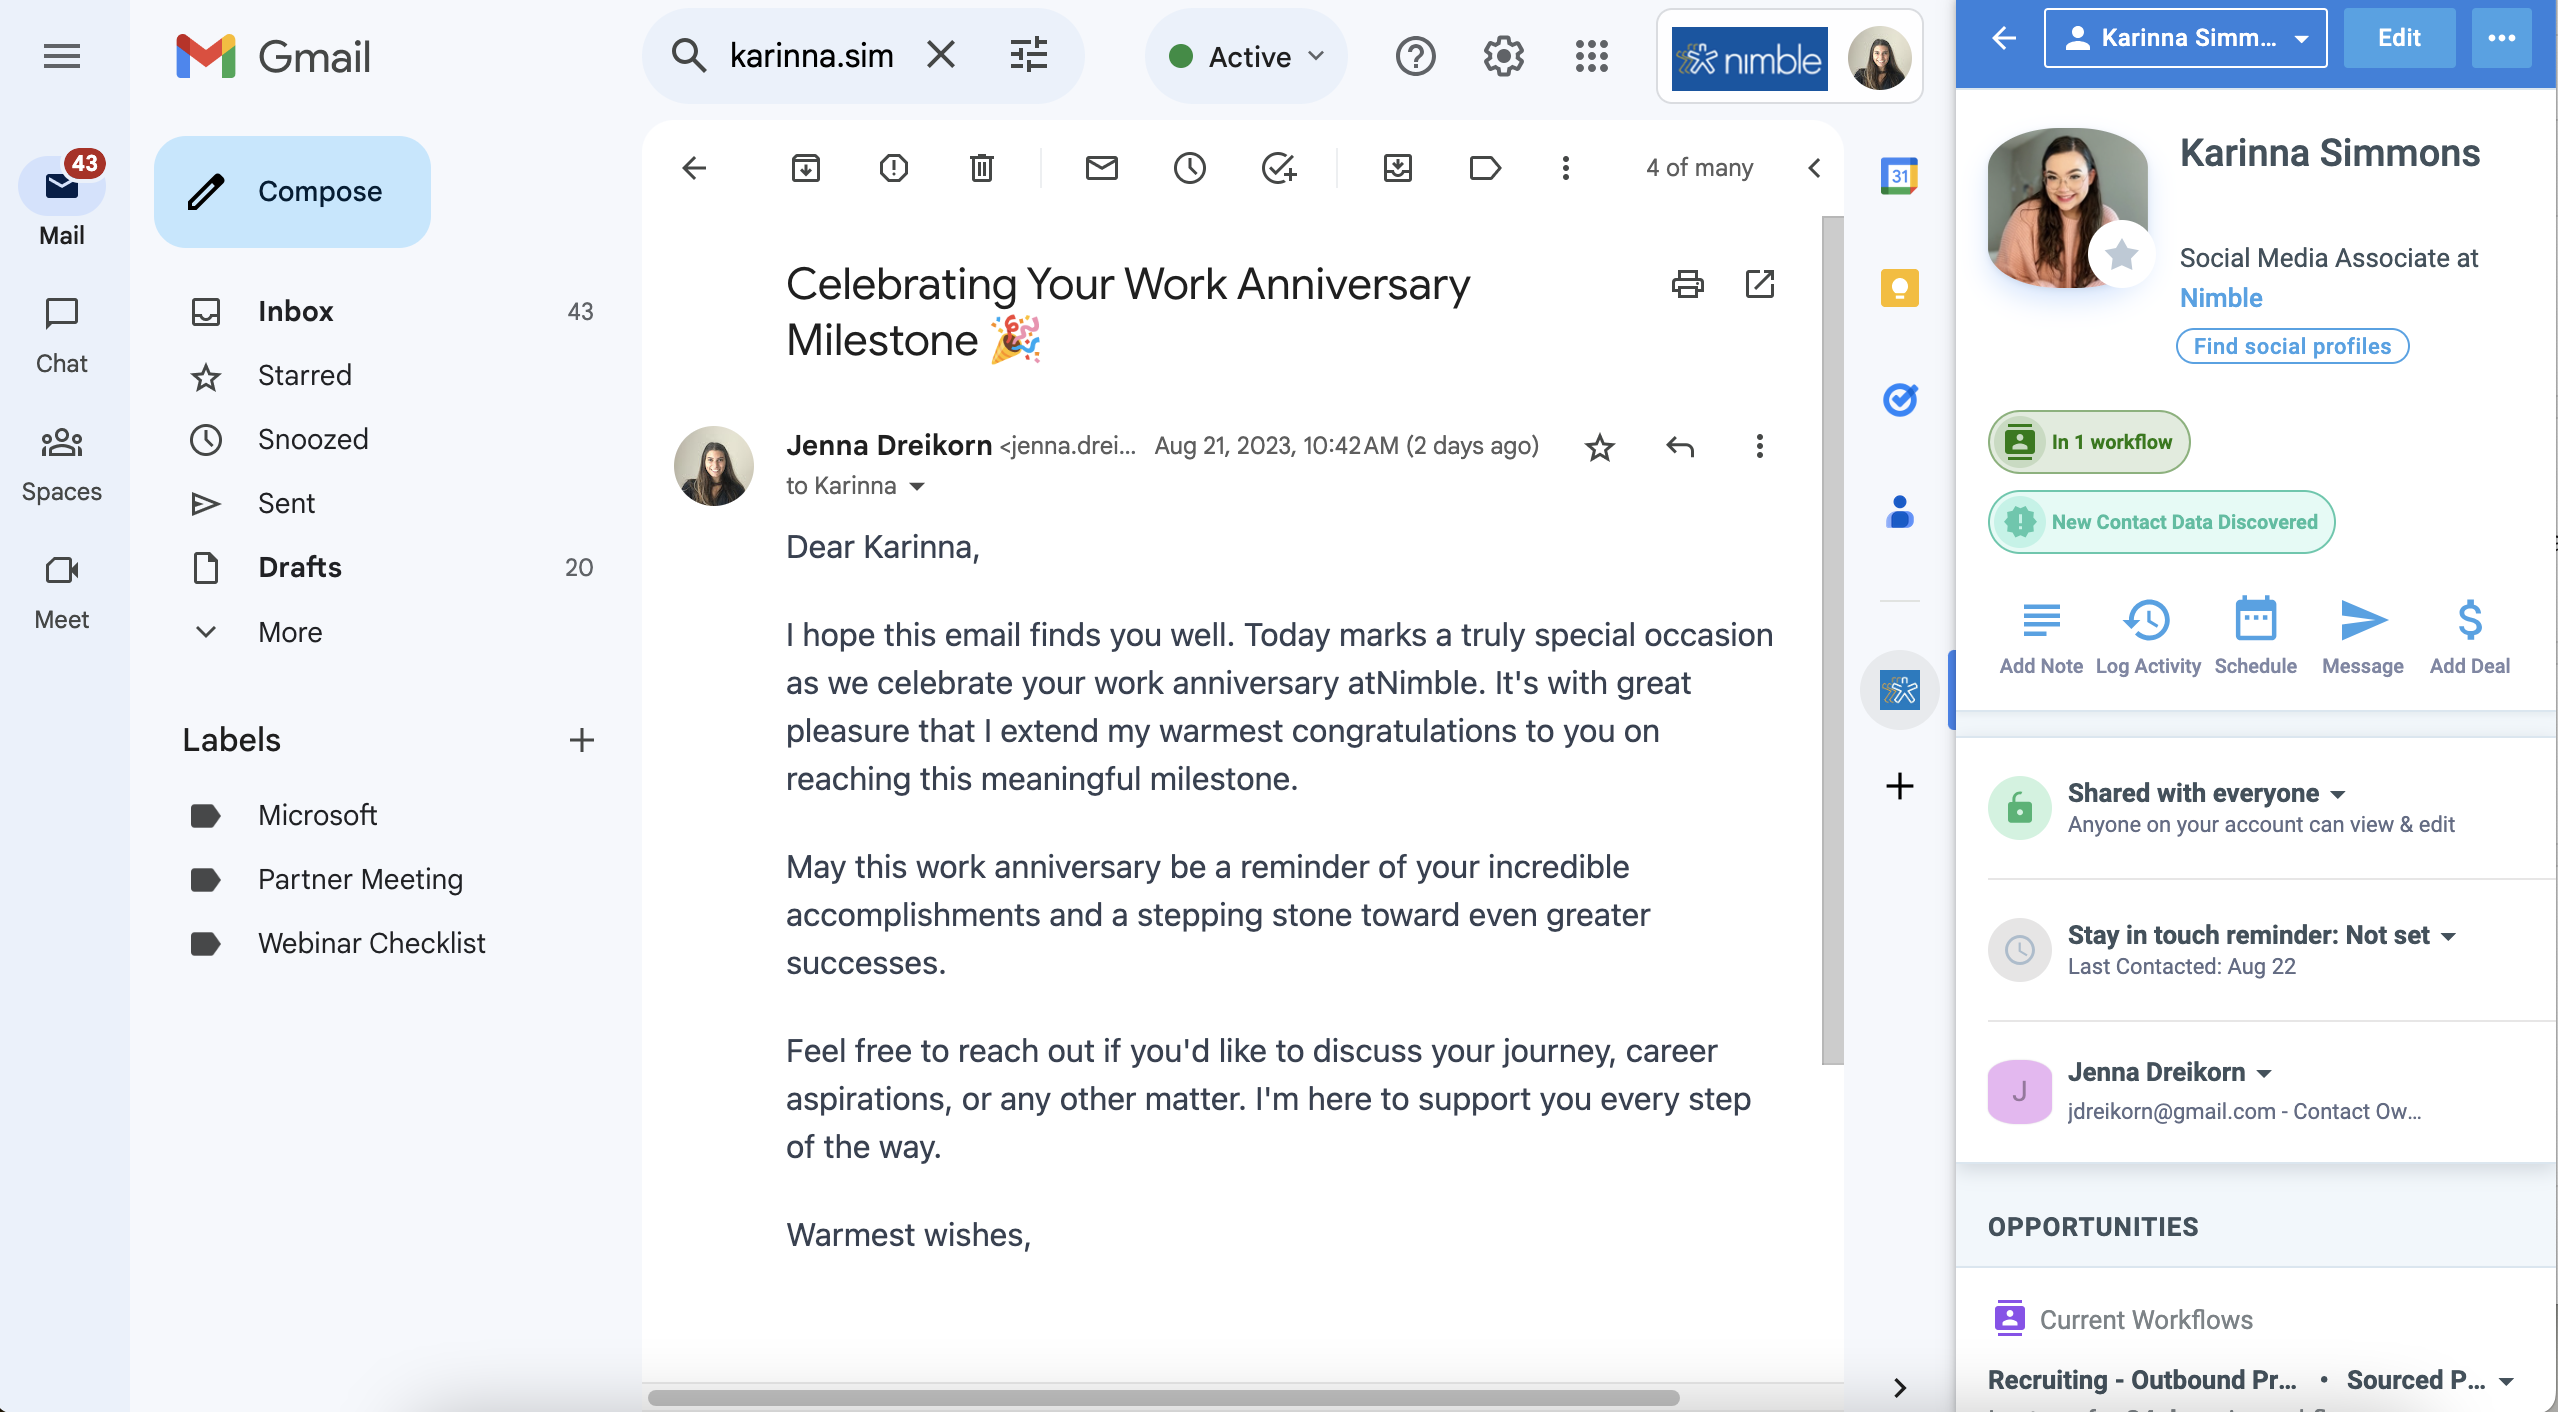Viewport: 2558px width, 1412px height.
Task: Star the email from Jenna Dreikorn
Action: coord(1599,447)
